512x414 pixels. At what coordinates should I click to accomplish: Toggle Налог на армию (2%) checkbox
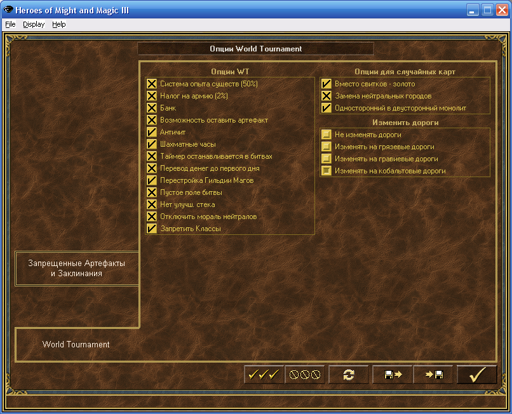tap(152, 96)
